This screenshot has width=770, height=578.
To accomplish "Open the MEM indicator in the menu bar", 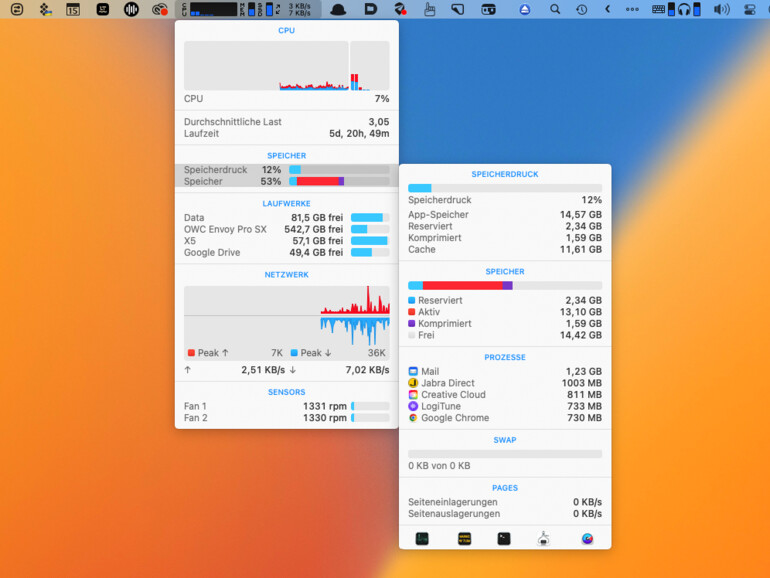I will (x=248, y=9).
